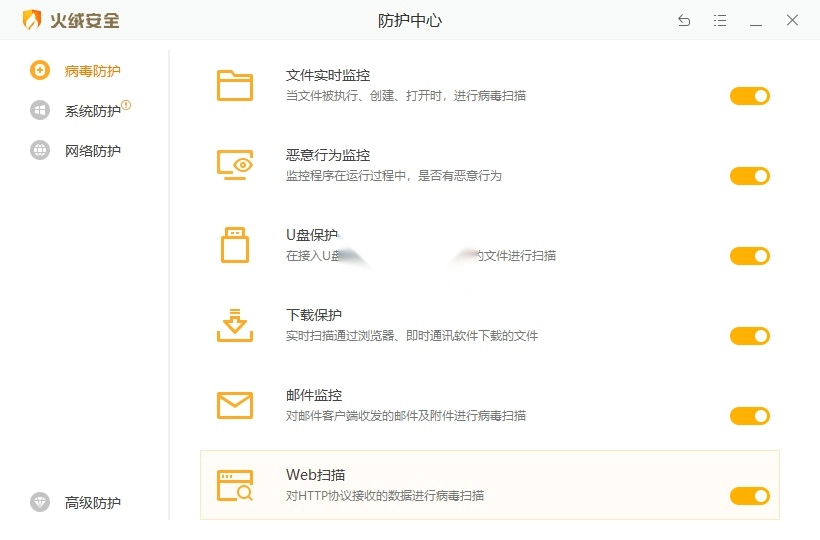Toggle the U盘保护 switch off
Image resolution: width=820 pixels, height=540 pixels.
pyautogui.click(x=749, y=256)
